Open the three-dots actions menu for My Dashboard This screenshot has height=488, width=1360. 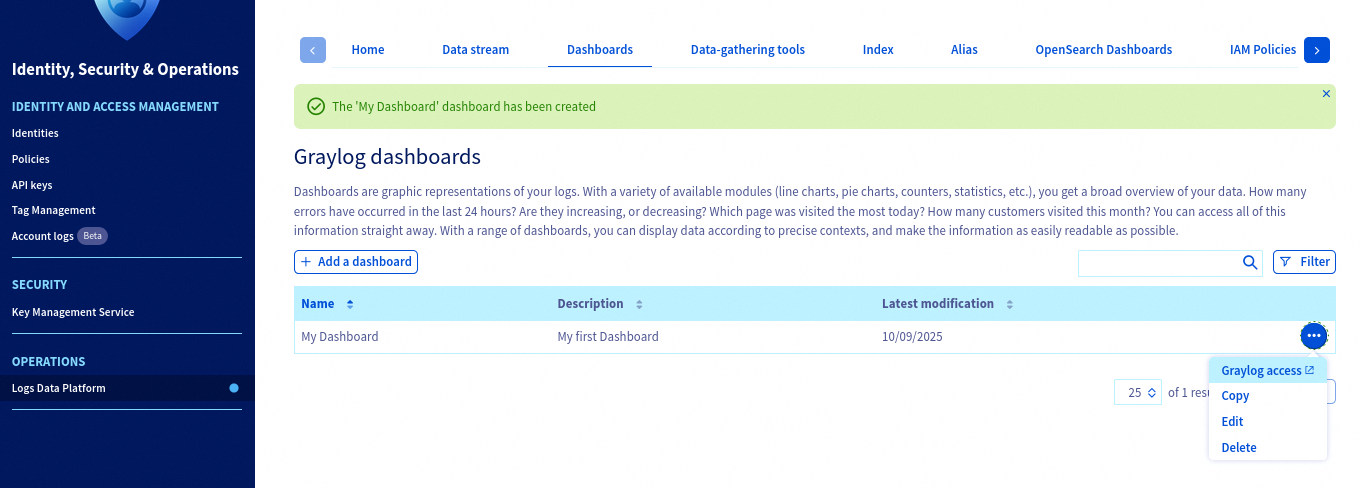coord(1314,336)
